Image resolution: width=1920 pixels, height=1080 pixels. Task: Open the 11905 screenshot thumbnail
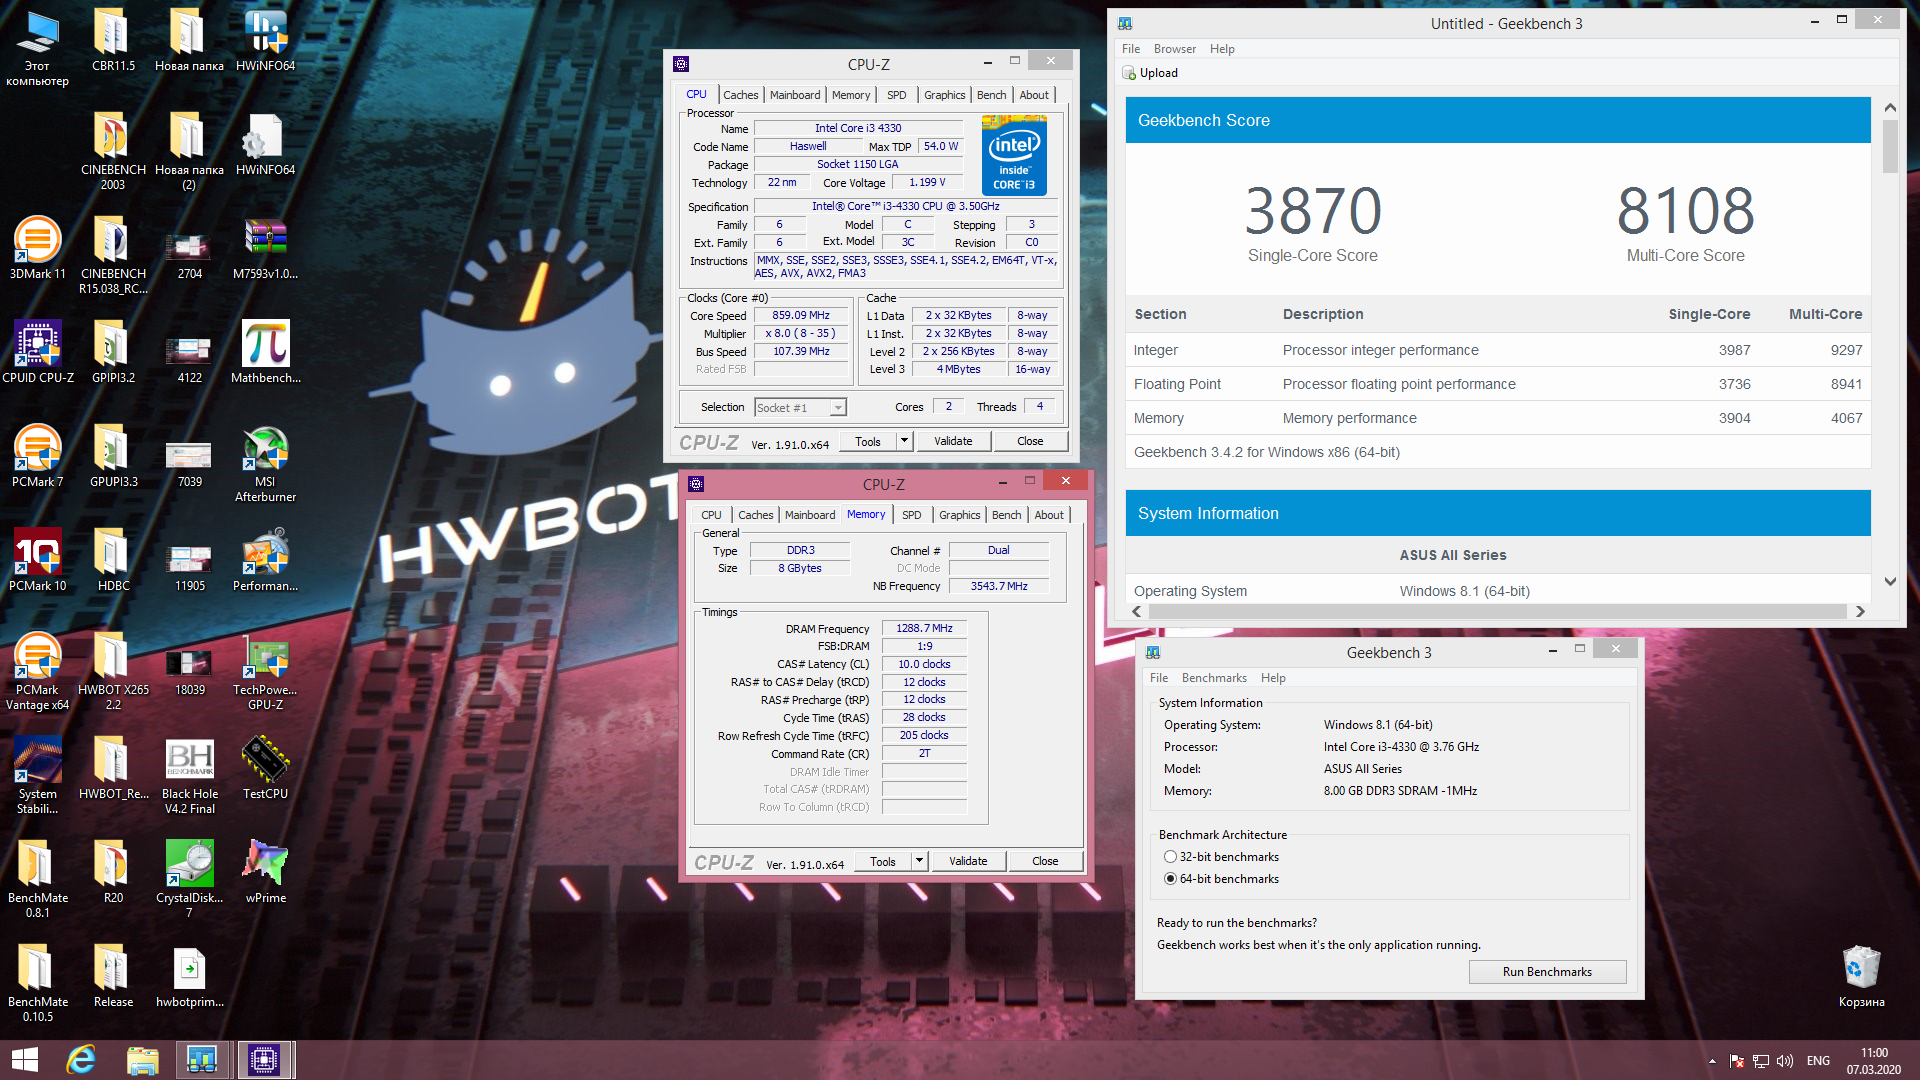click(189, 561)
